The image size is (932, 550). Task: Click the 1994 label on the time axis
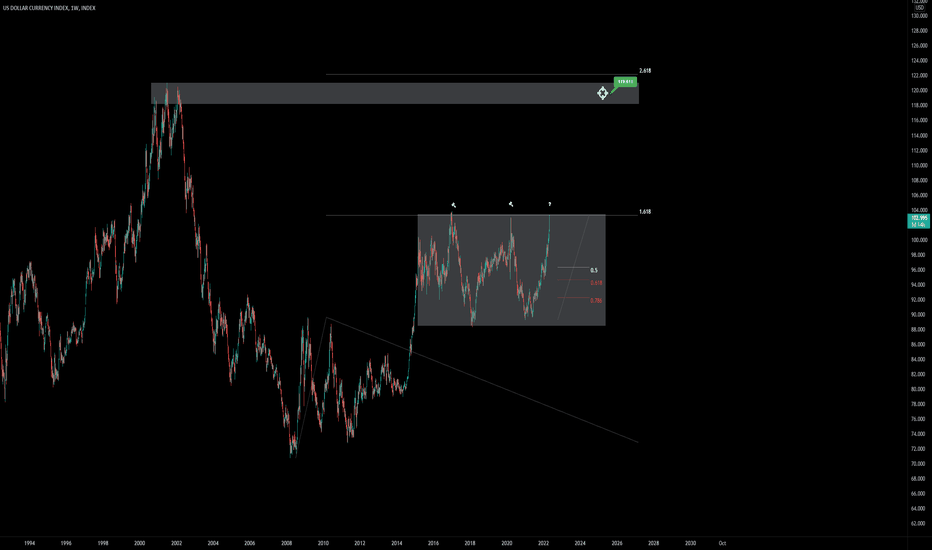click(29, 543)
